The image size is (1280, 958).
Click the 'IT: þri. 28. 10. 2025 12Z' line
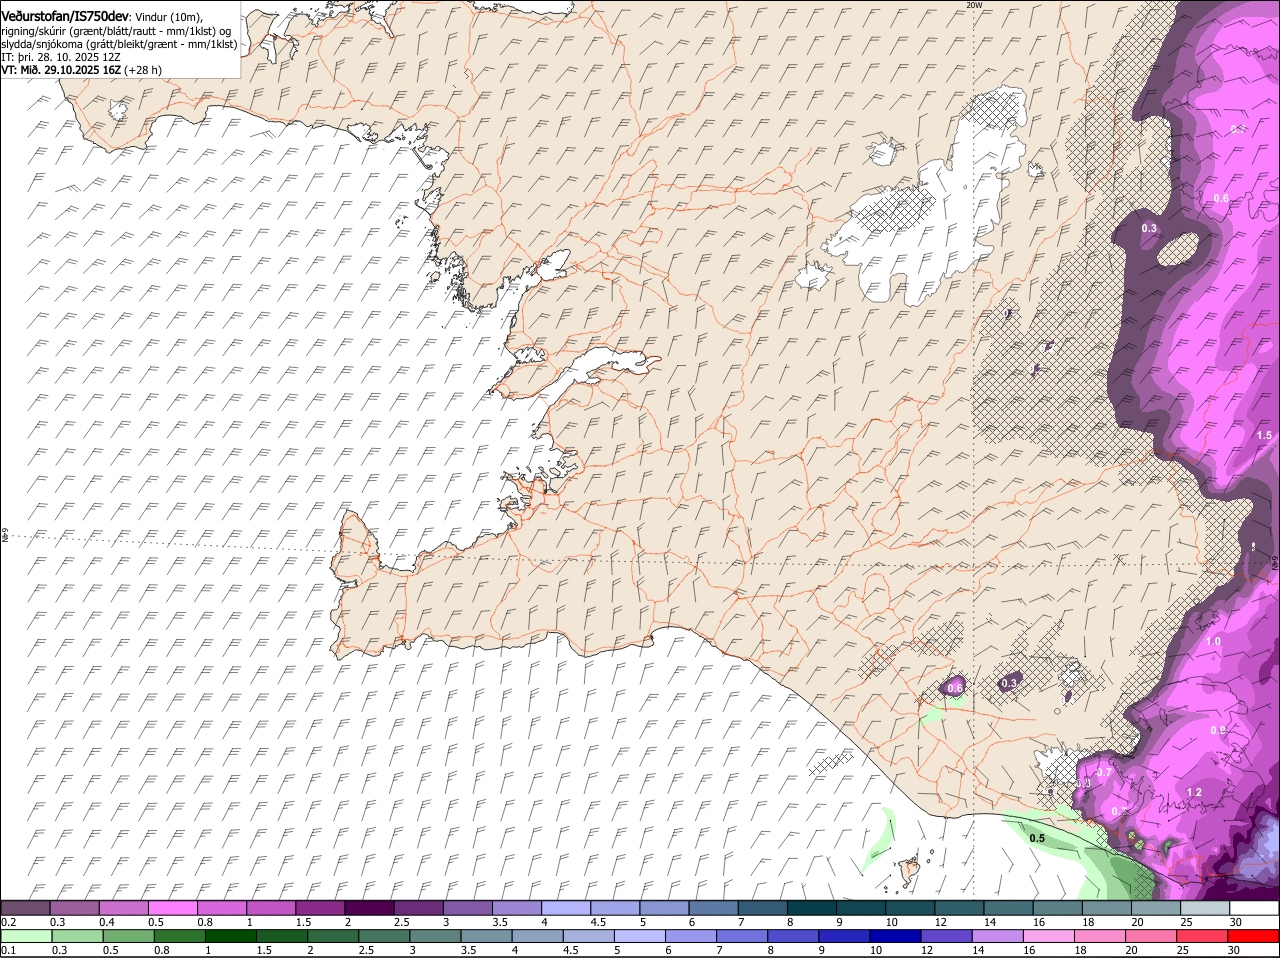[x=61, y=57]
